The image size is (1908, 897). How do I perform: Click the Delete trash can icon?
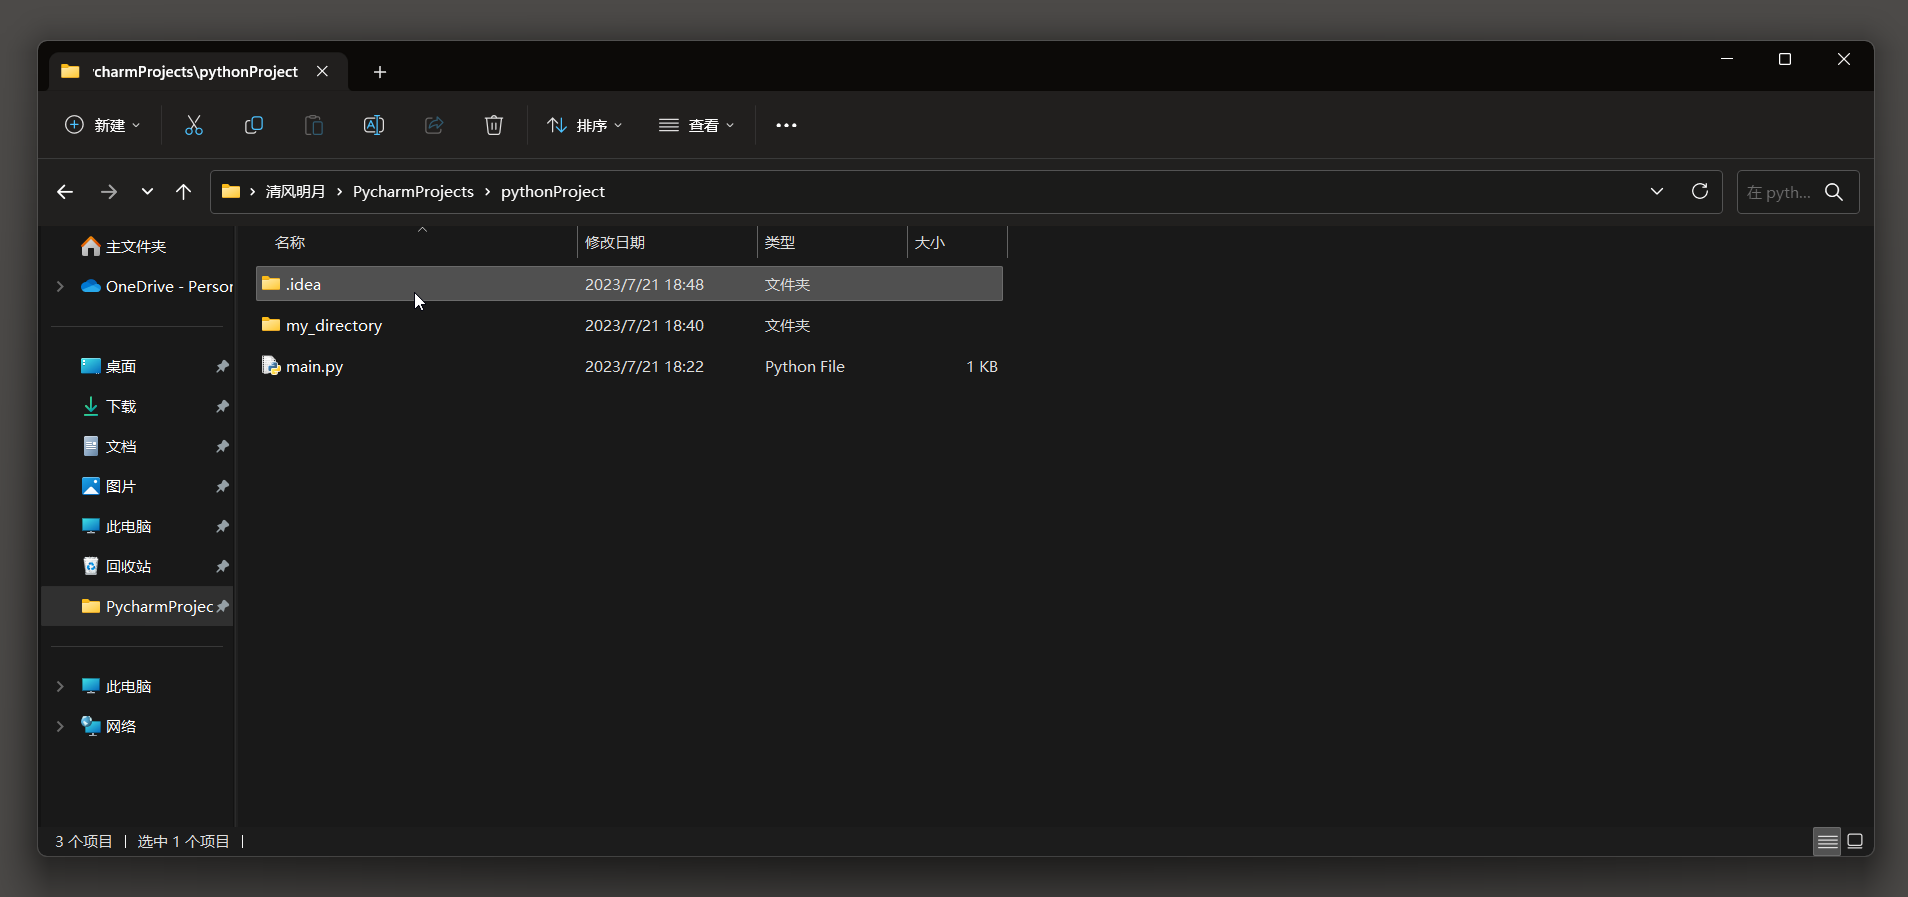pyautogui.click(x=494, y=125)
